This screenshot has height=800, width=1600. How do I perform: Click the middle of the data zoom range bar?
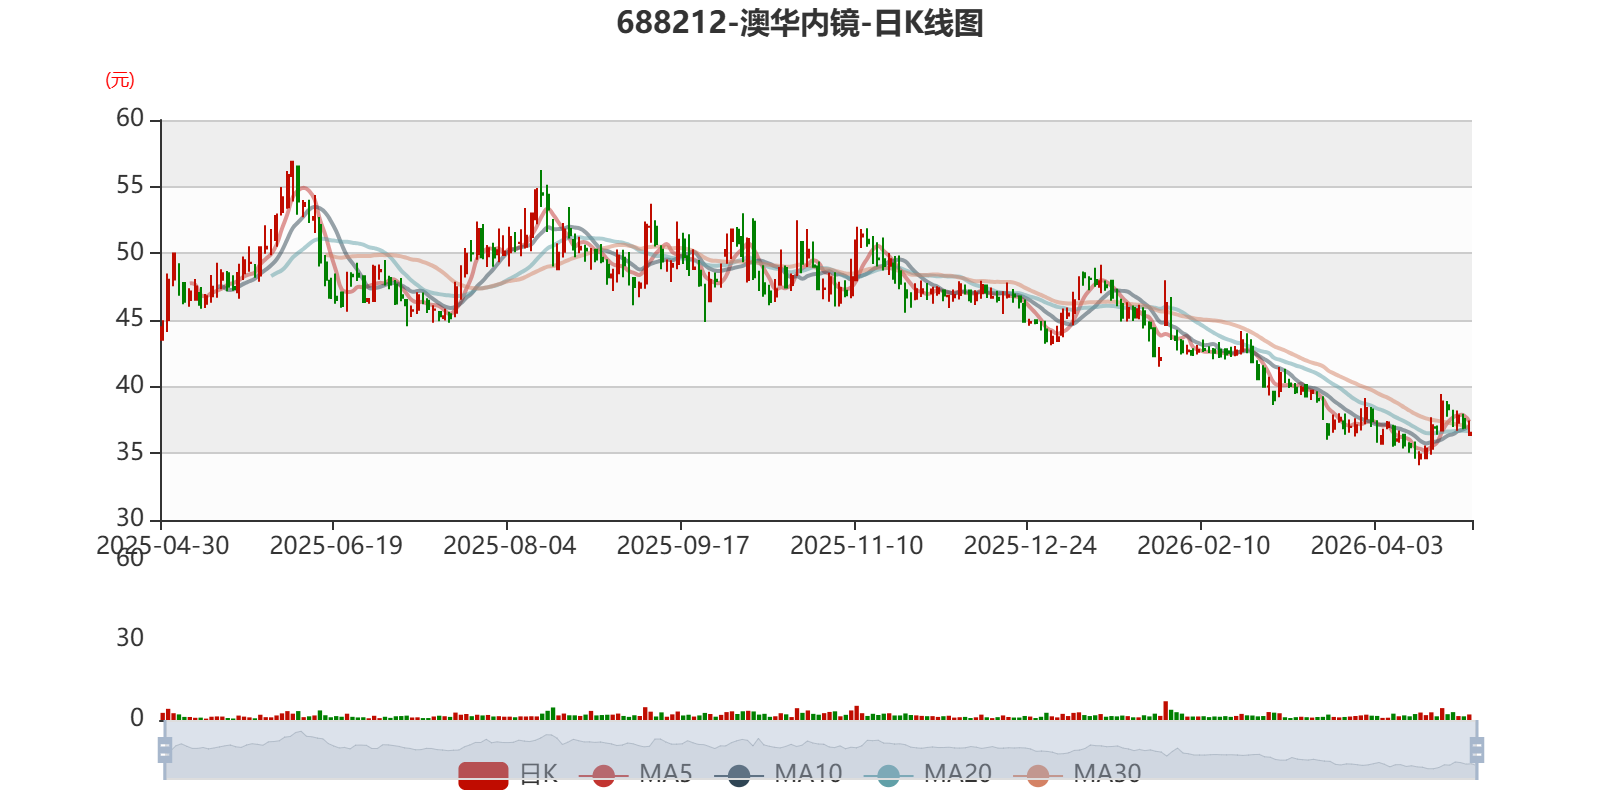click(x=820, y=750)
